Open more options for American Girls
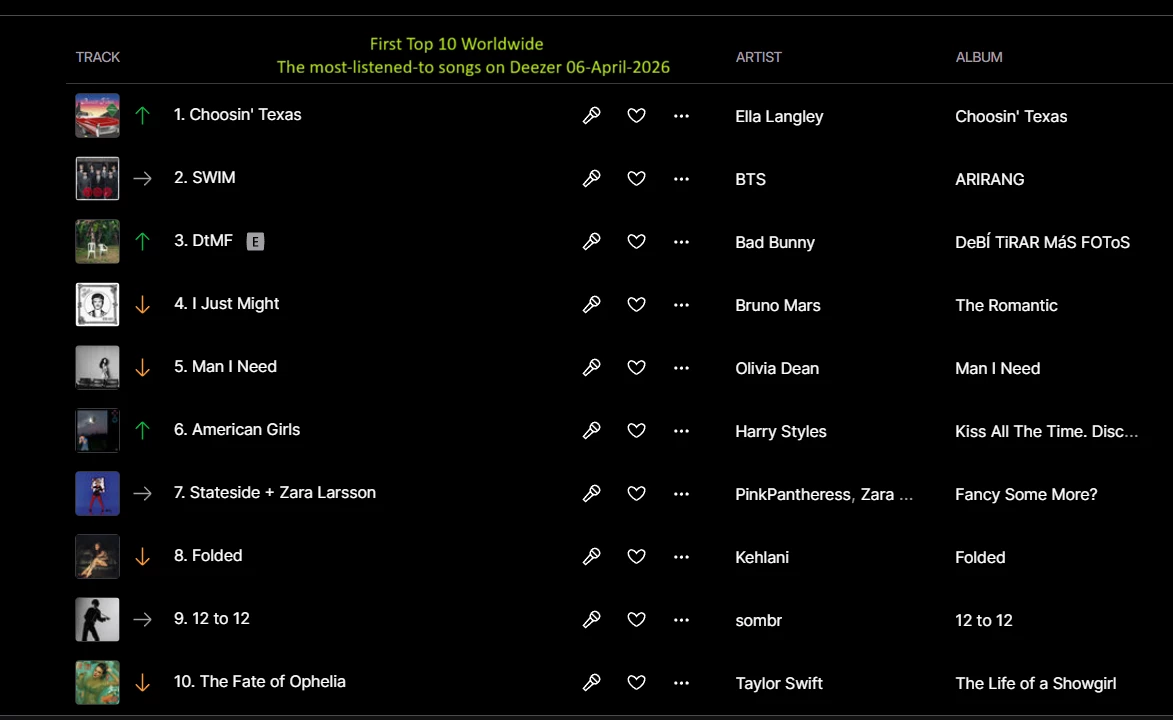The image size is (1173, 720). [x=681, y=431]
